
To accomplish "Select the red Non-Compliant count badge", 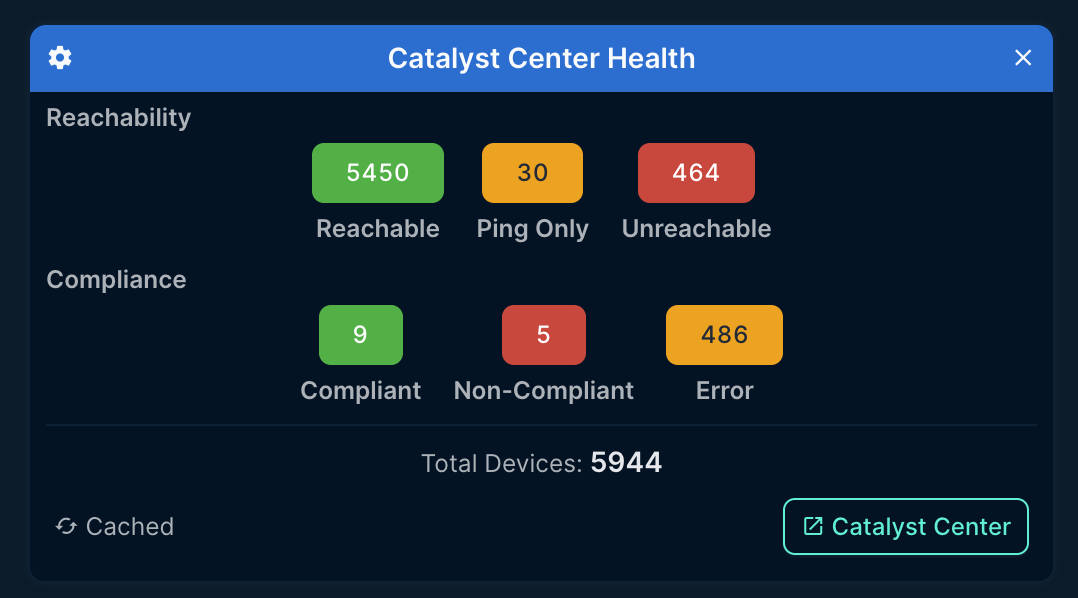I will [x=543, y=334].
